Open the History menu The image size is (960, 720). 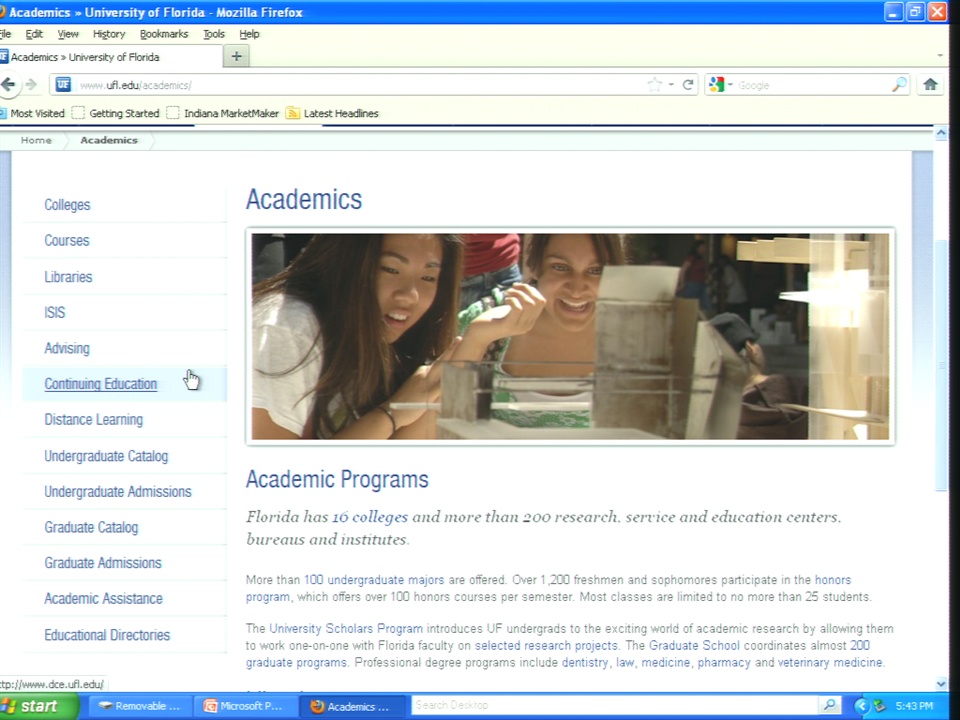click(109, 34)
